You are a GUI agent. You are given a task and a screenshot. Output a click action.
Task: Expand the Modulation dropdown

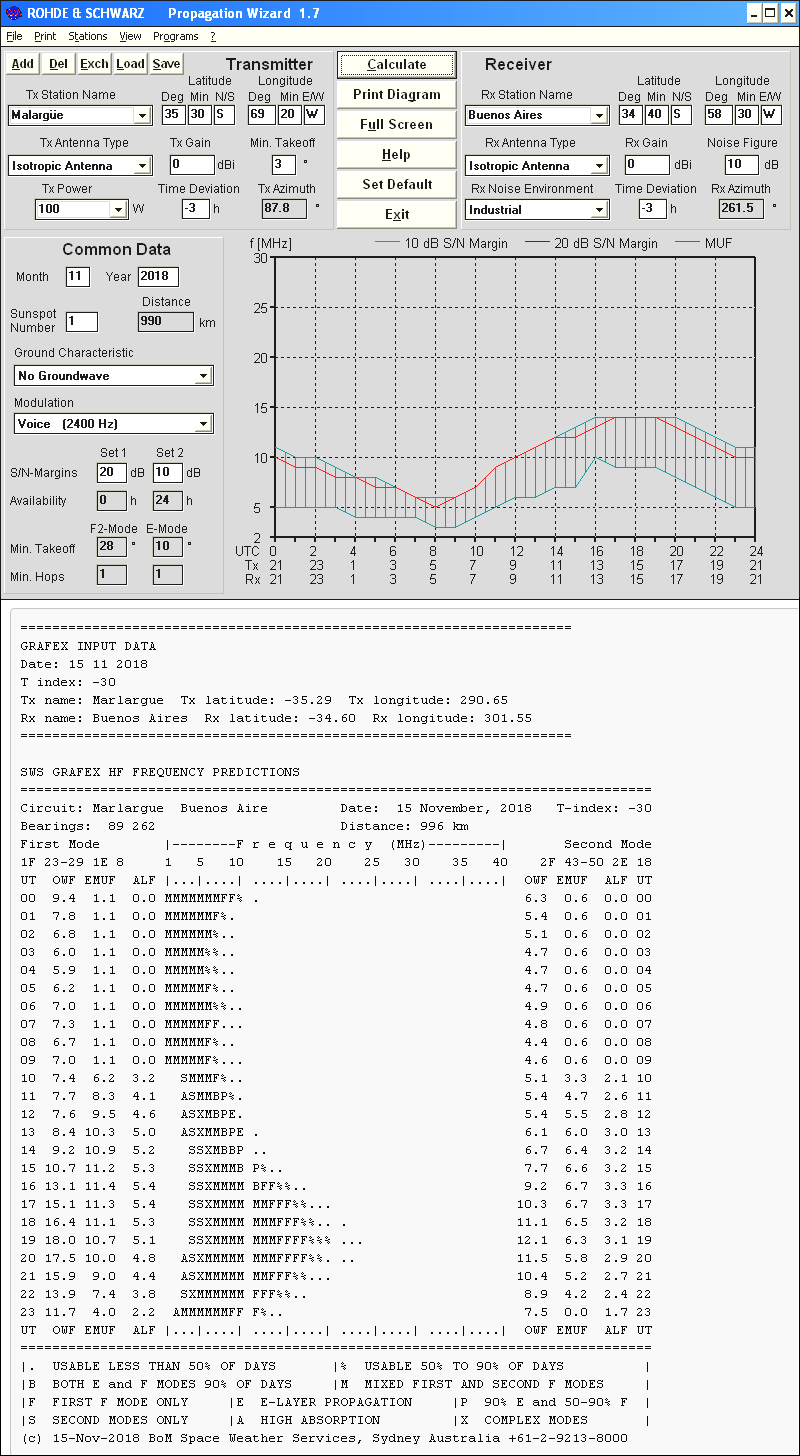pyautogui.click(x=204, y=424)
